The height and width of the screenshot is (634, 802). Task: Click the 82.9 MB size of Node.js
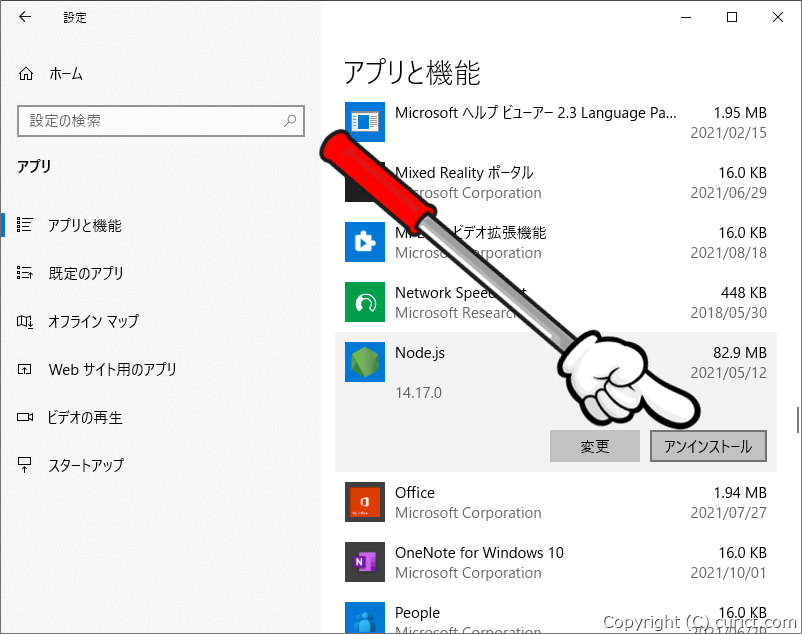tap(740, 353)
